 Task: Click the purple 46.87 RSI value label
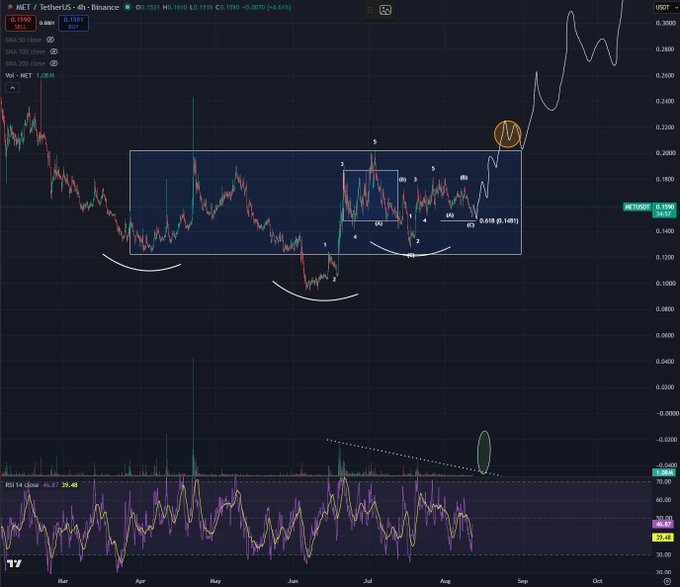[664, 524]
